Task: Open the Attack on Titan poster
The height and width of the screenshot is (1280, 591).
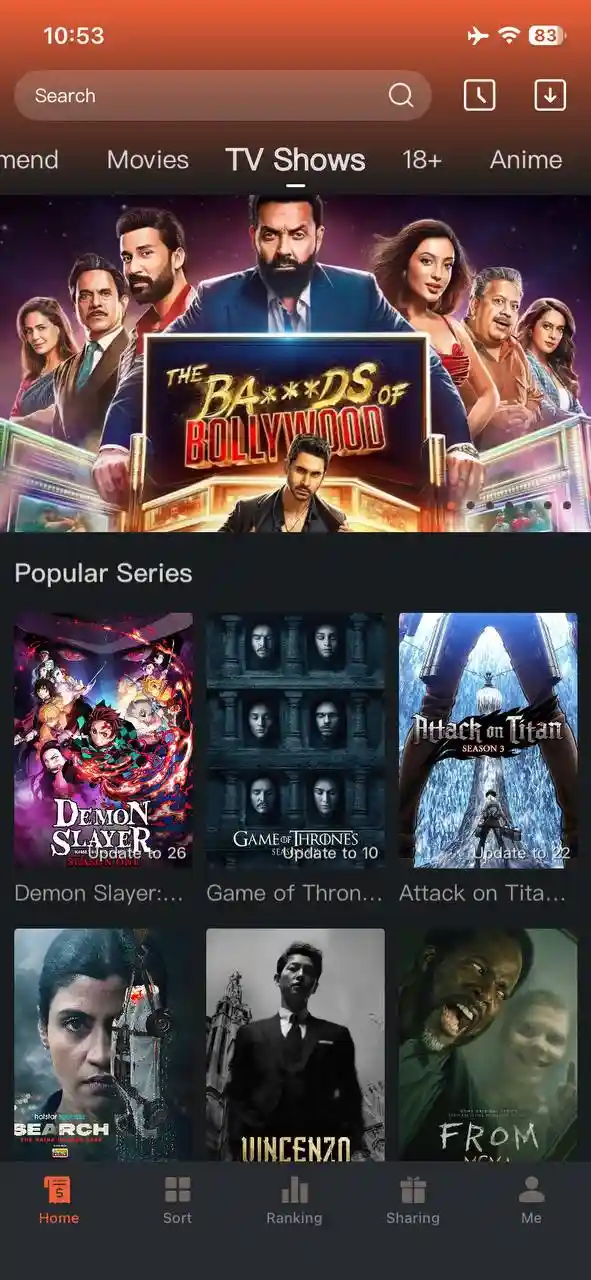Action: 488,740
